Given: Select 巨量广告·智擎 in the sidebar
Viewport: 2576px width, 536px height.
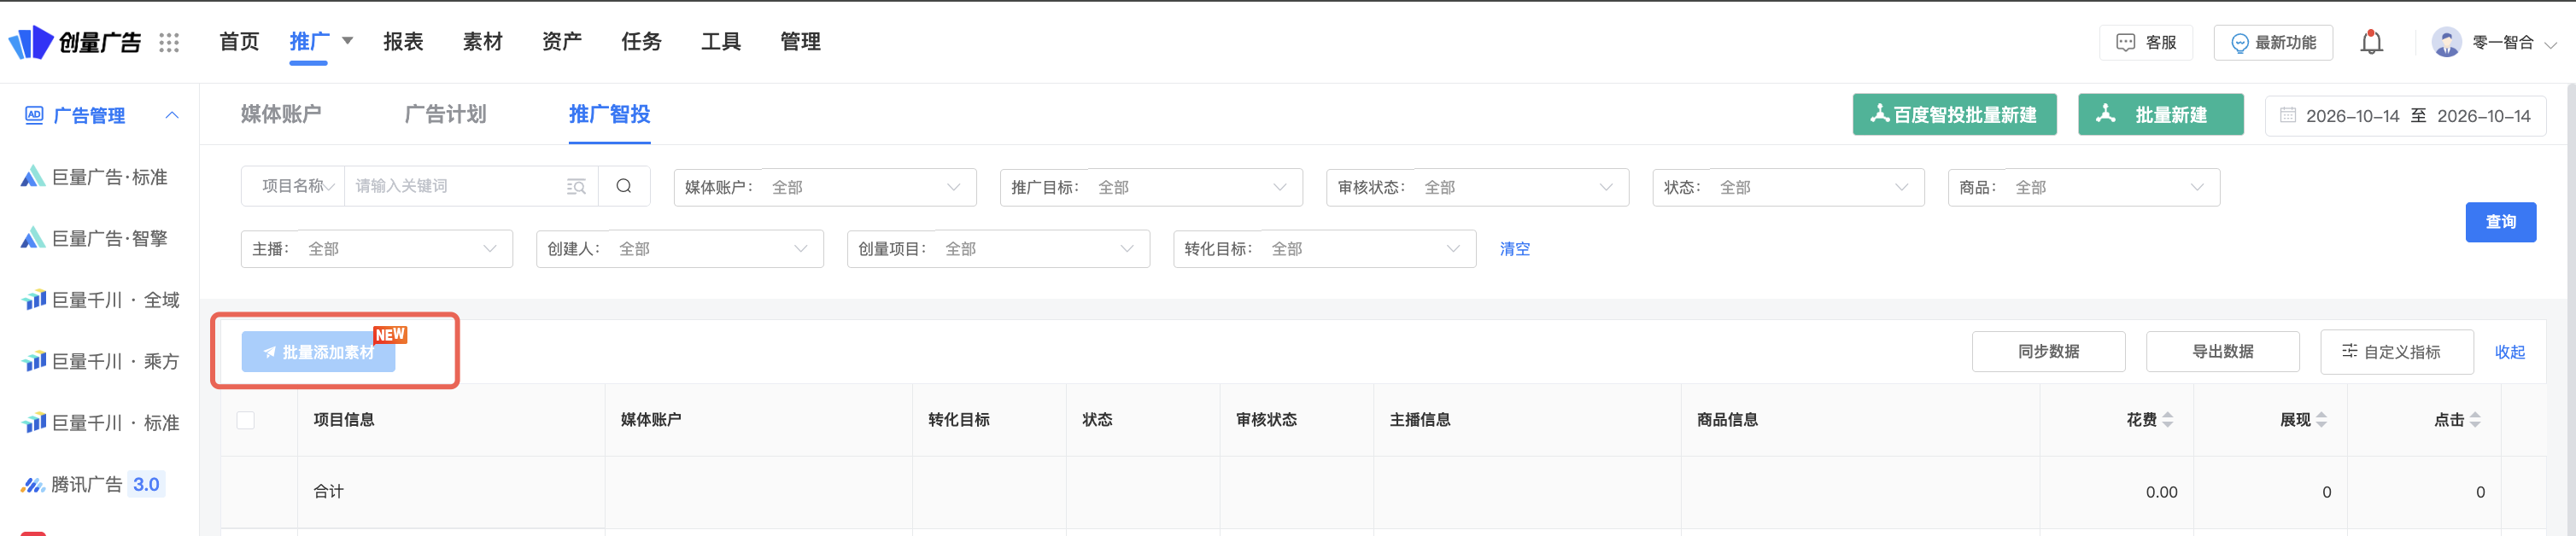Looking at the screenshot, I should click(95, 238).
